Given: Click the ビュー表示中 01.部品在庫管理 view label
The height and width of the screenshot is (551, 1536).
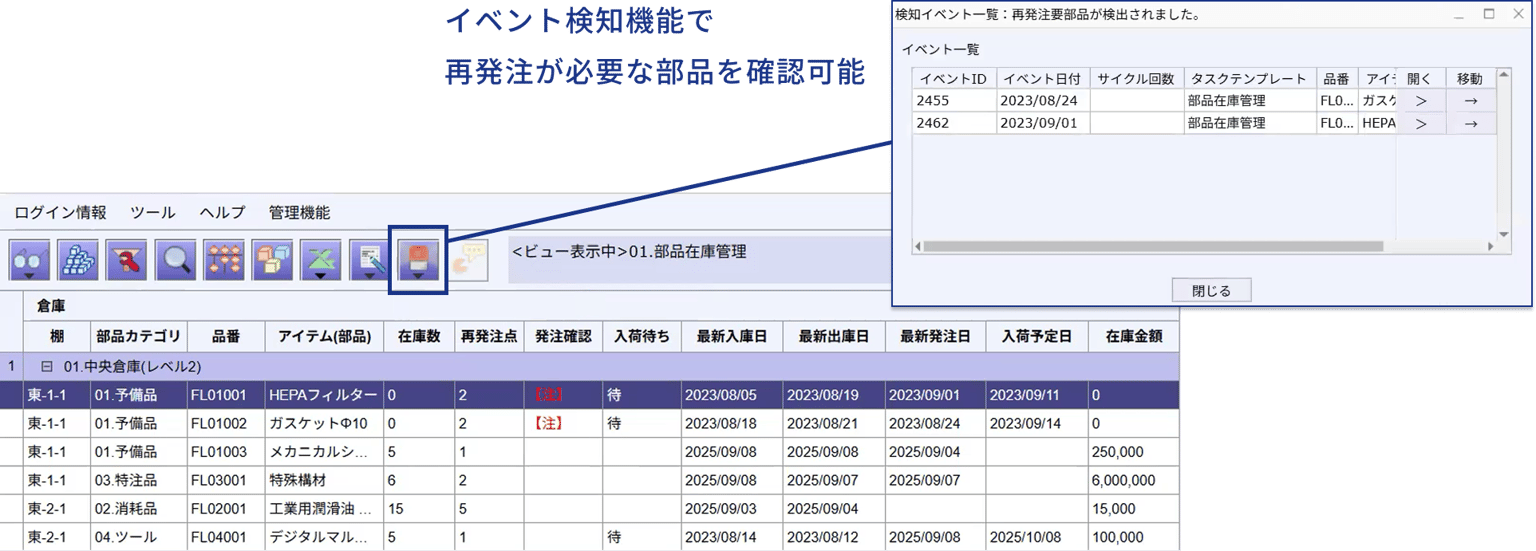Looking at the screenshot, I should [x=629, y=252].
